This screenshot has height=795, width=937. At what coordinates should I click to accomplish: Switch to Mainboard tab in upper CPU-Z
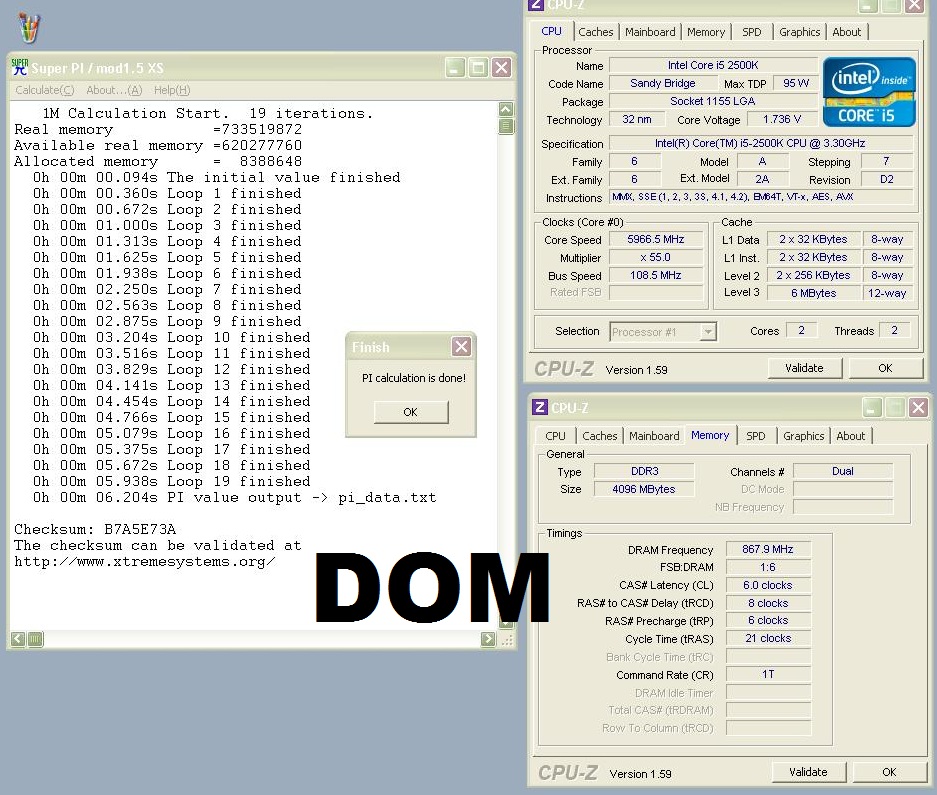pos(650,32)
